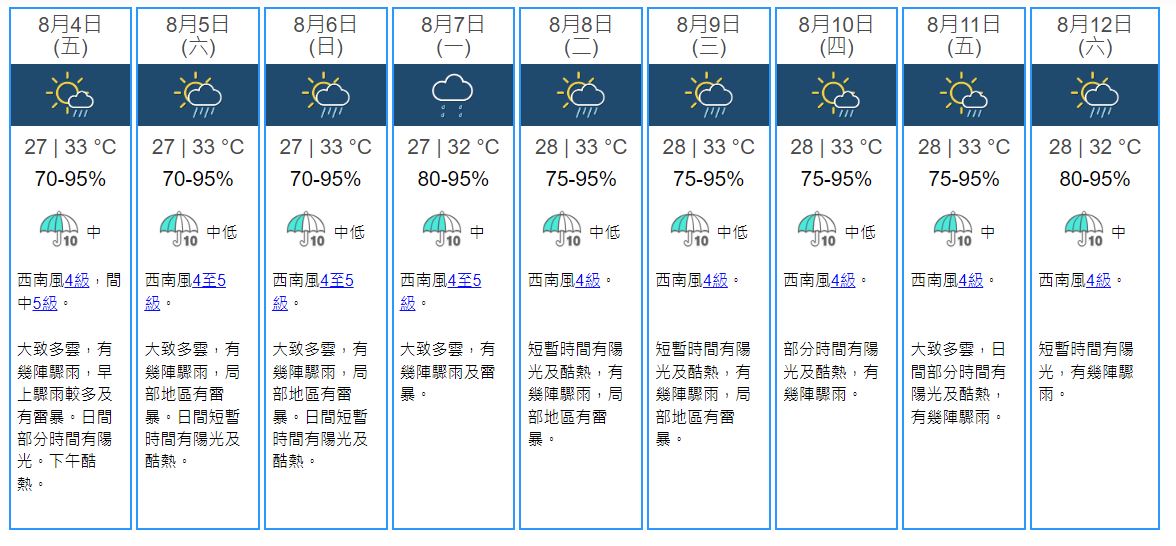Click the August 8 rain probability umbrella icon
Screen dimensions: 1176x546
pos(562,230)
